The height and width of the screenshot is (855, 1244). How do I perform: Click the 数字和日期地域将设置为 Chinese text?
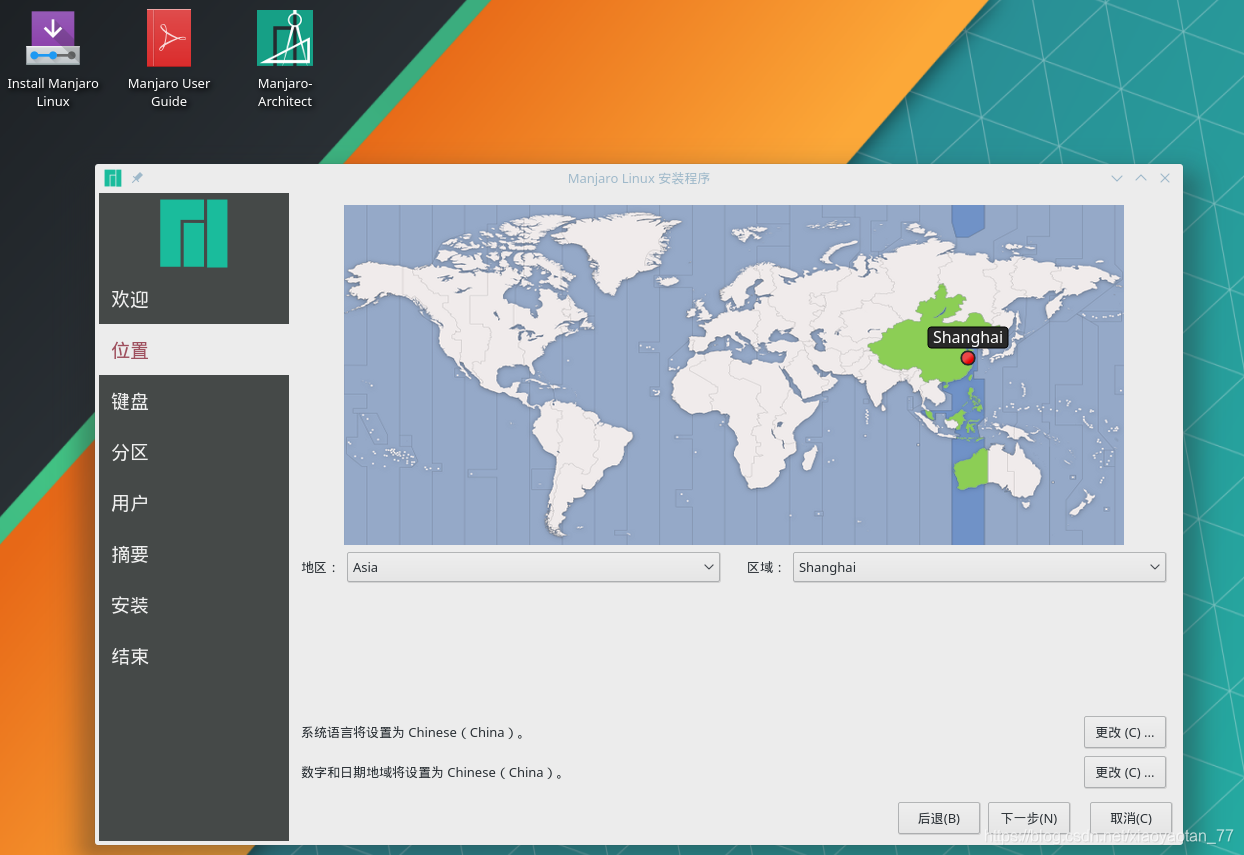tap(432, 772)
